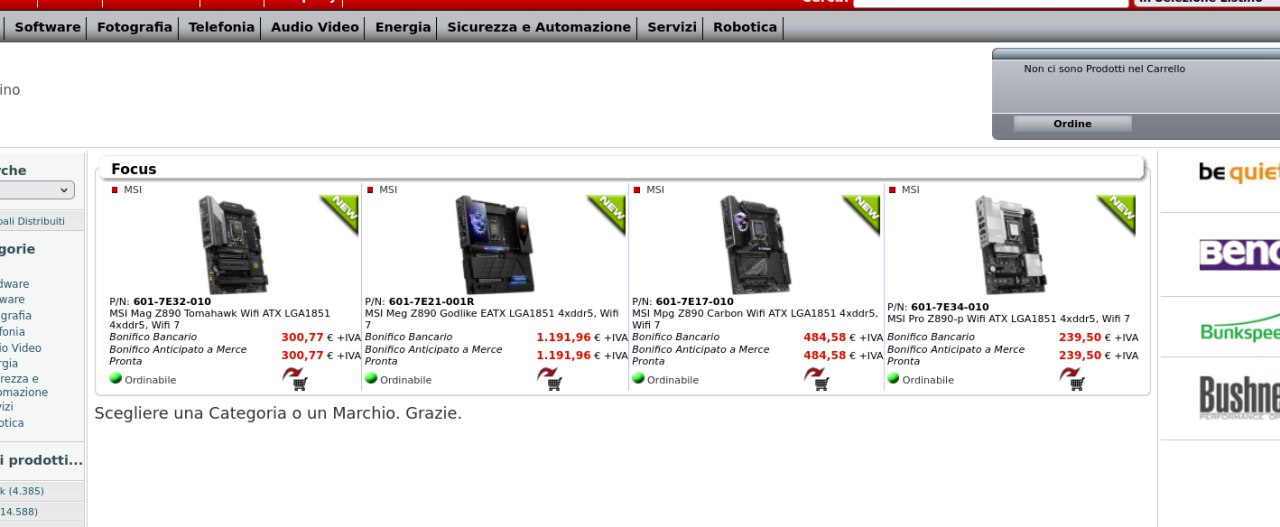Open the Software menu

click(x=47, y=27)
